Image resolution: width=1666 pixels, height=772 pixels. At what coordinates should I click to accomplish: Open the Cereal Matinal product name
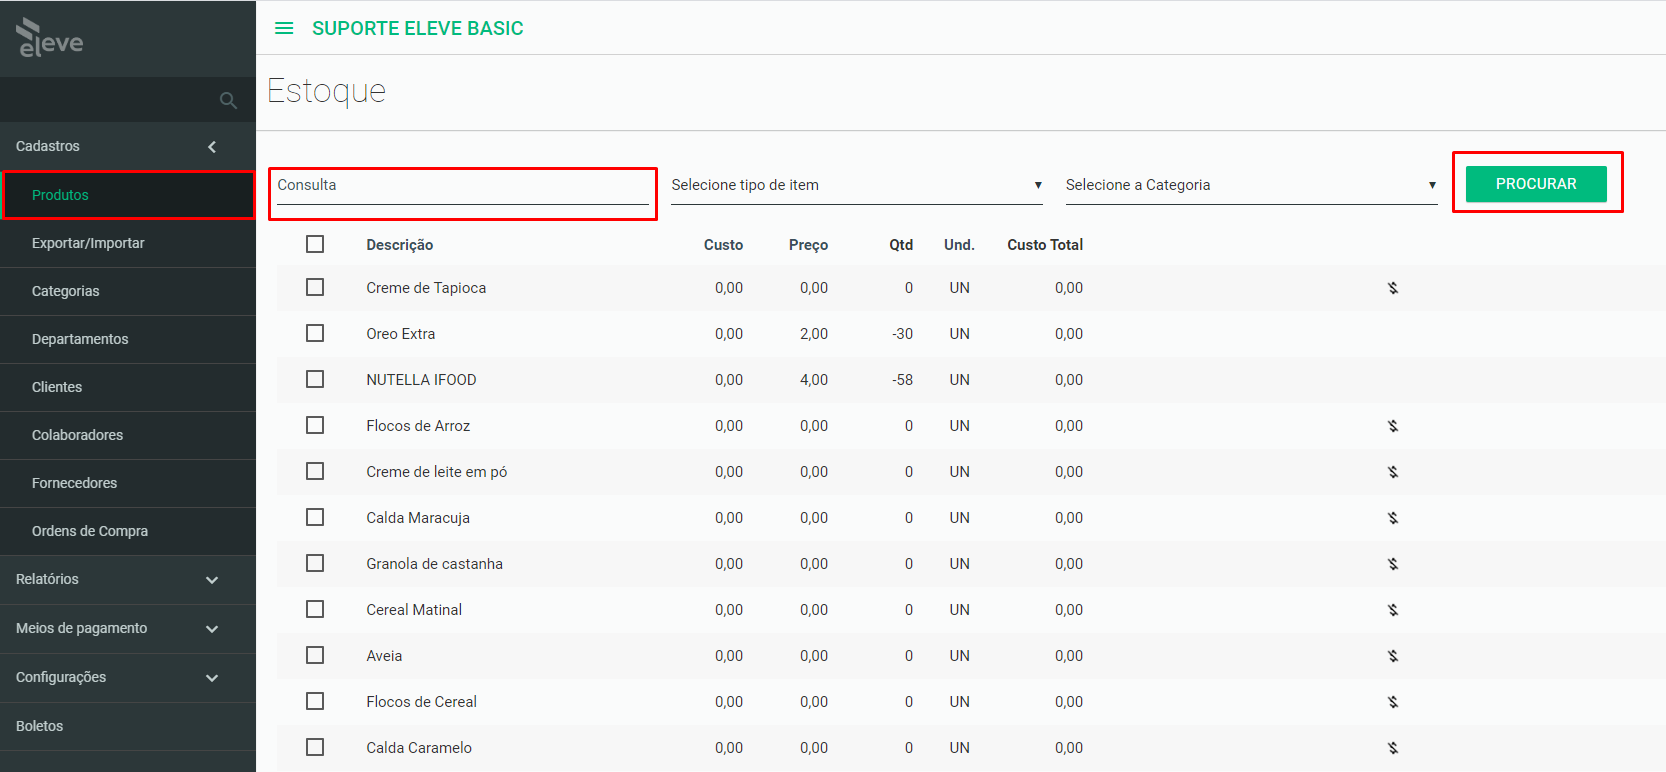(414, 610)
